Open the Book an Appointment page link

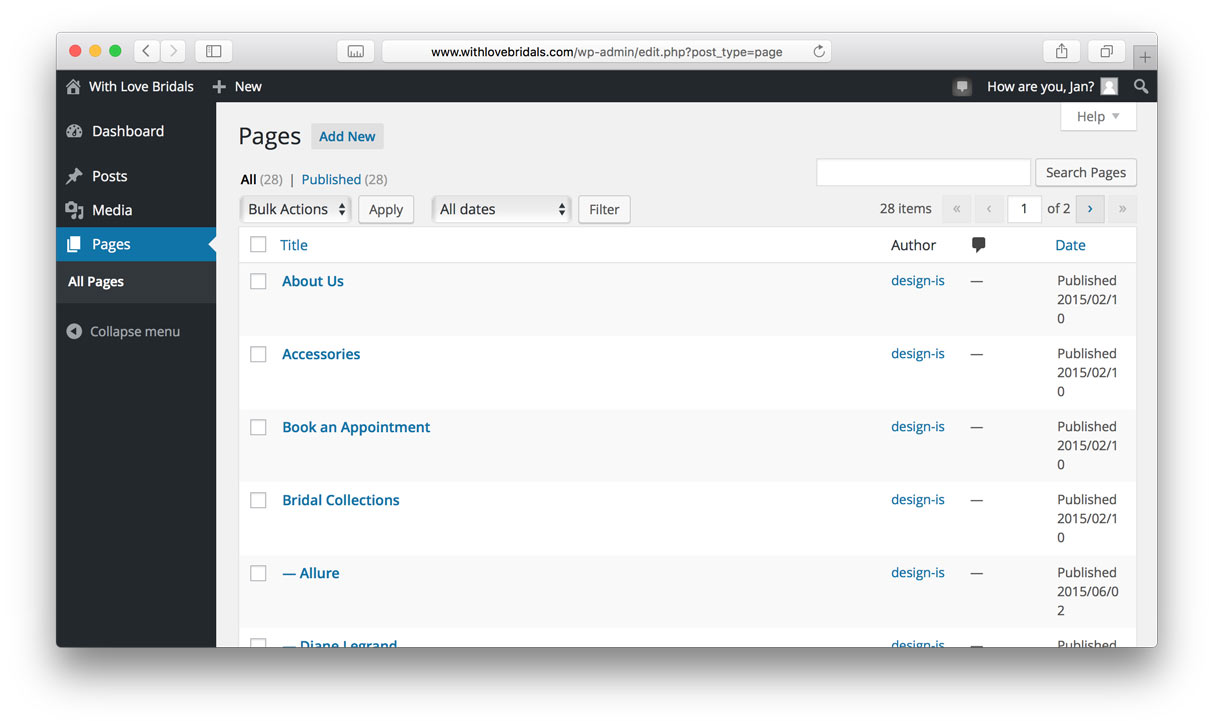[x=356, y=427]
